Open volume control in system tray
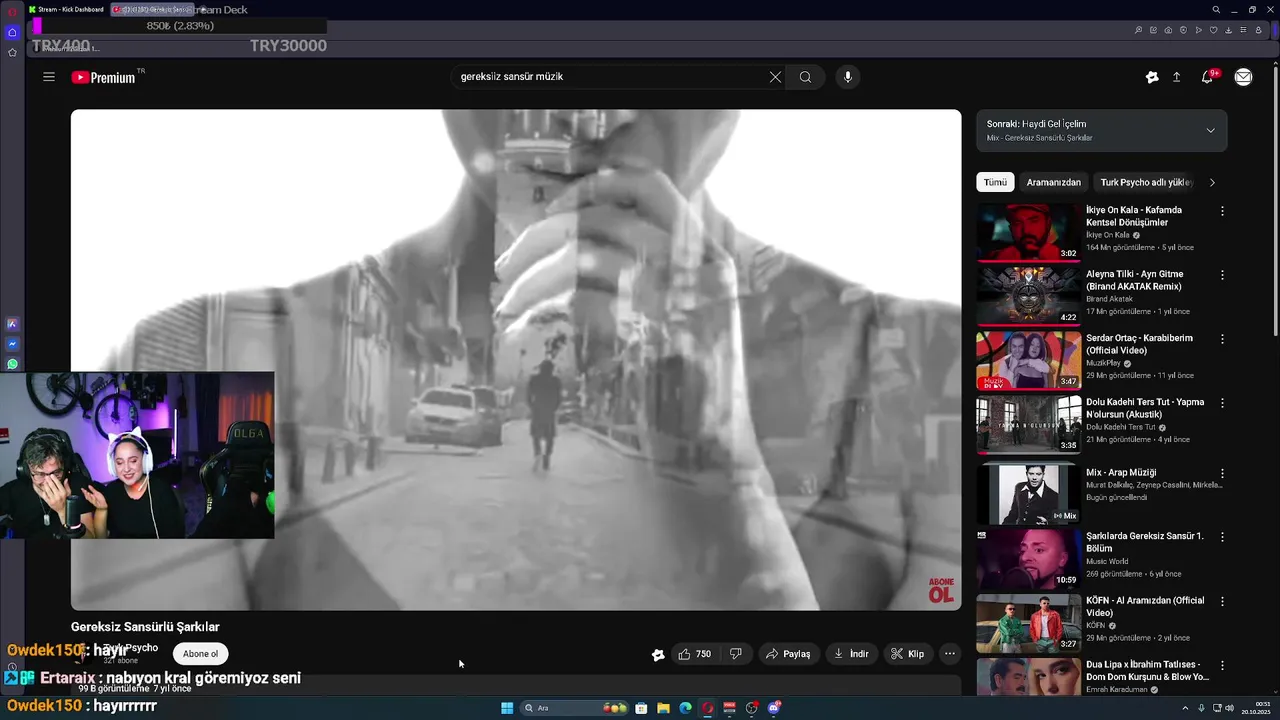This screenshot has width=1280, height=720. (x=1229, y=708)
